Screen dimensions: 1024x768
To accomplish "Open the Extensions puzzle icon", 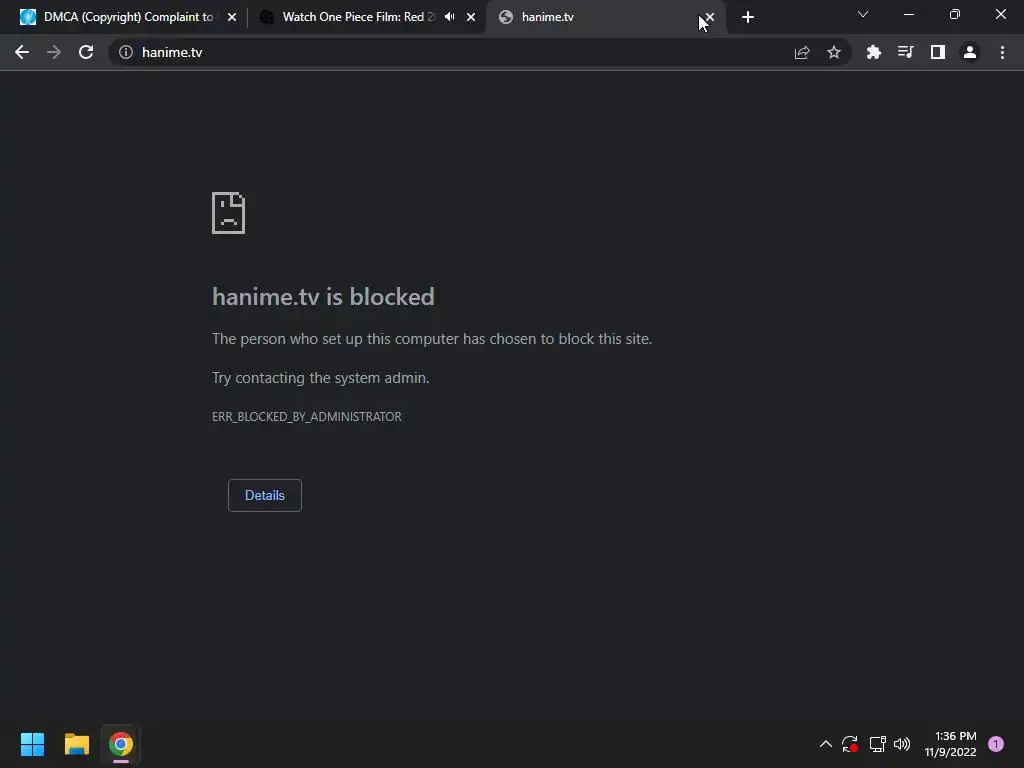I will pyautogui.click(x=874, y=52).
